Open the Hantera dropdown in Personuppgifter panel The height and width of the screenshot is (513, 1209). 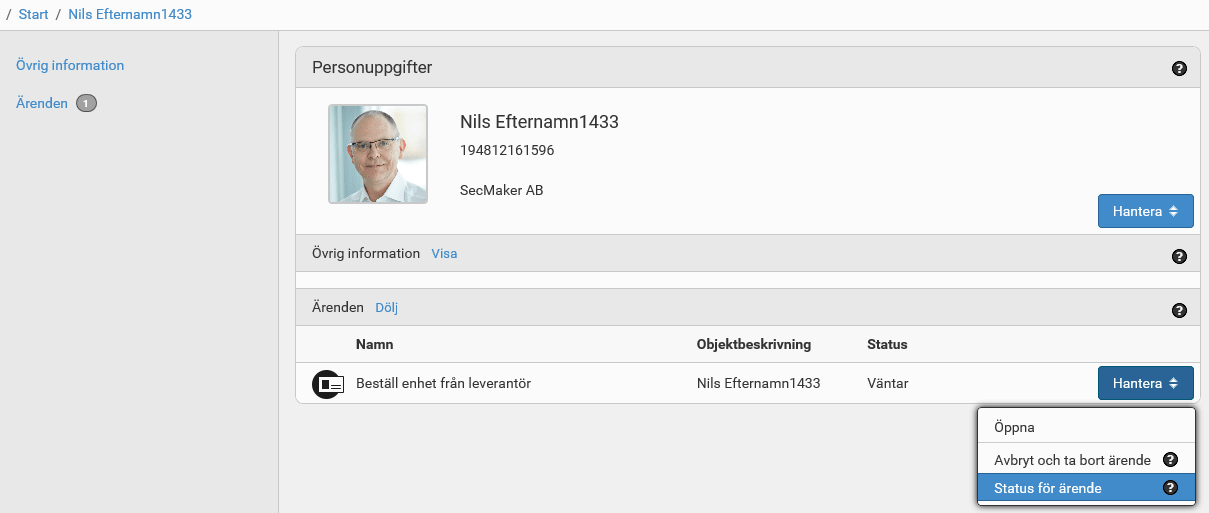pos(1145,211)
